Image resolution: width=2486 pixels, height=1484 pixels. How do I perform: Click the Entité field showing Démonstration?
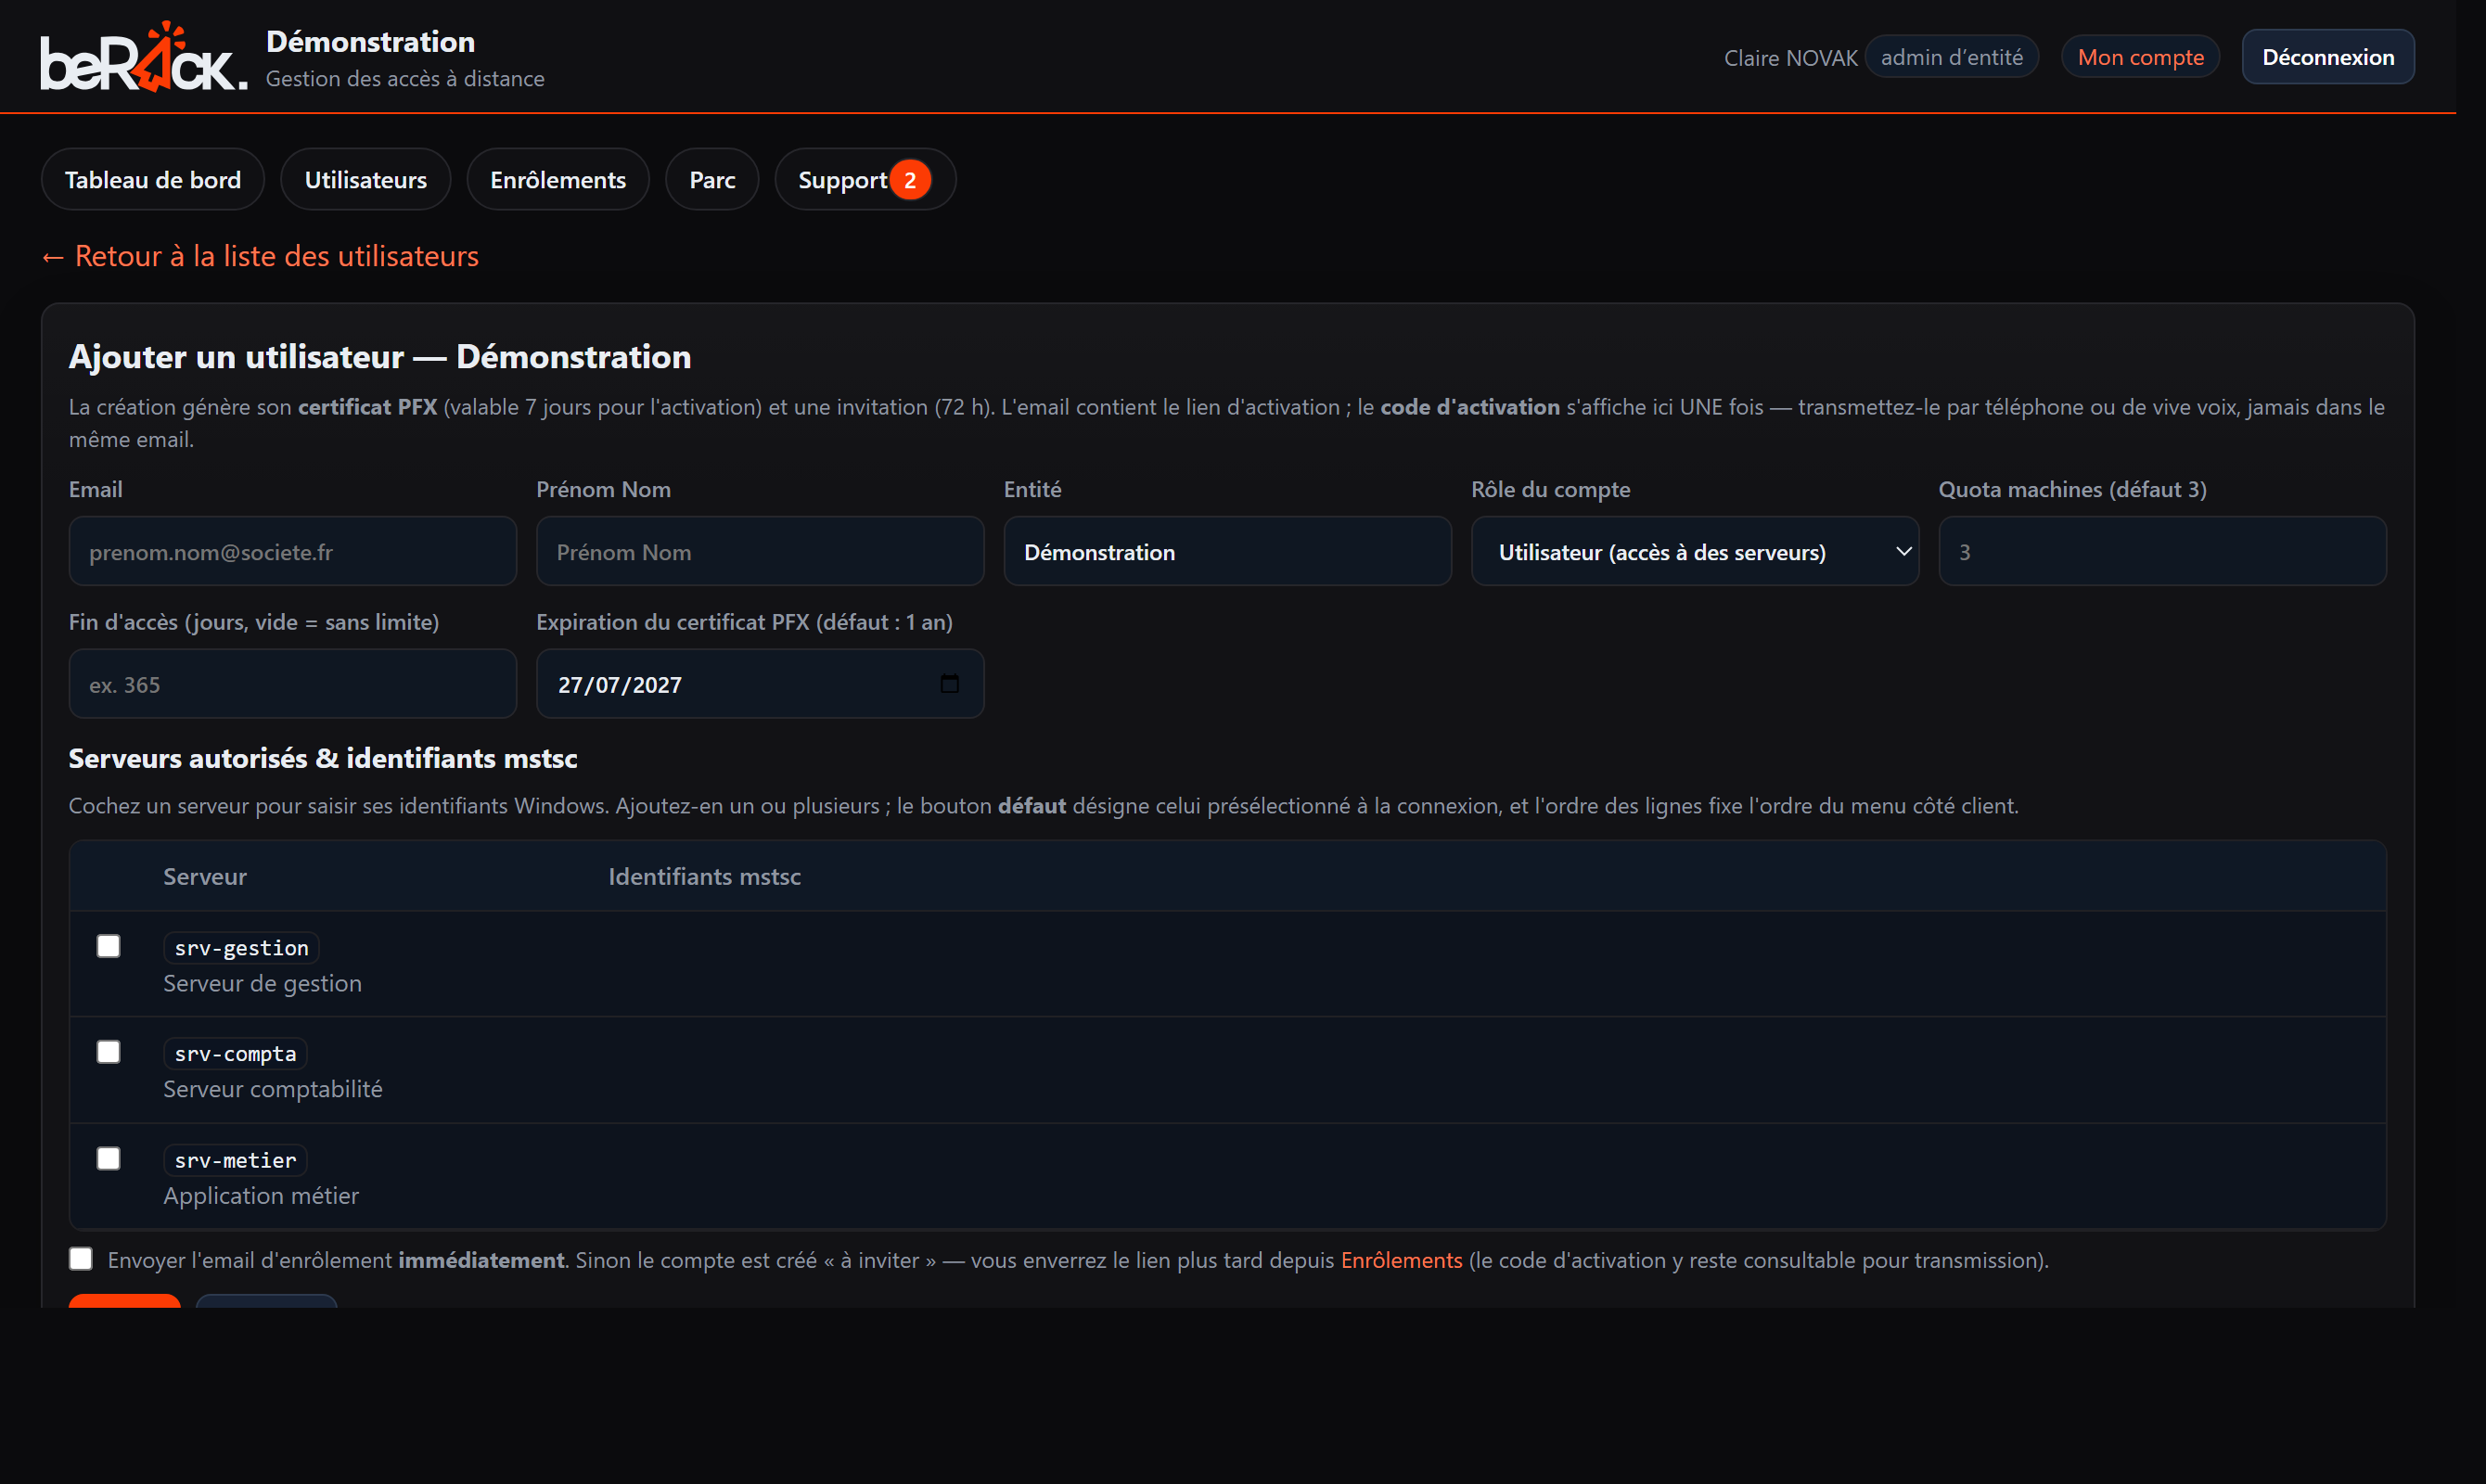point(1227,552)
